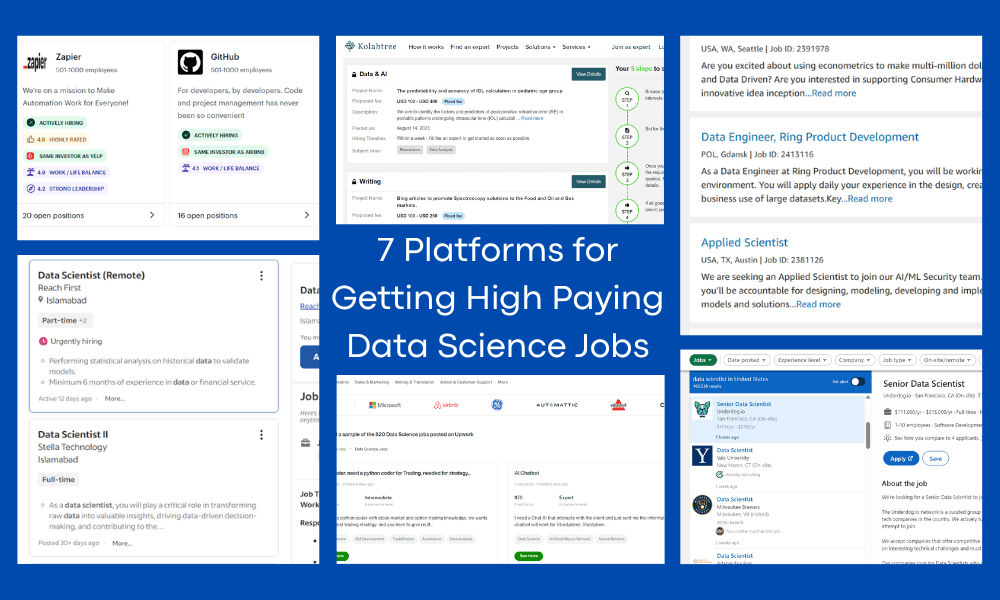Open View Details for the Data & AI project
The width and height of the screenshot is (1000, 600).
588,74
